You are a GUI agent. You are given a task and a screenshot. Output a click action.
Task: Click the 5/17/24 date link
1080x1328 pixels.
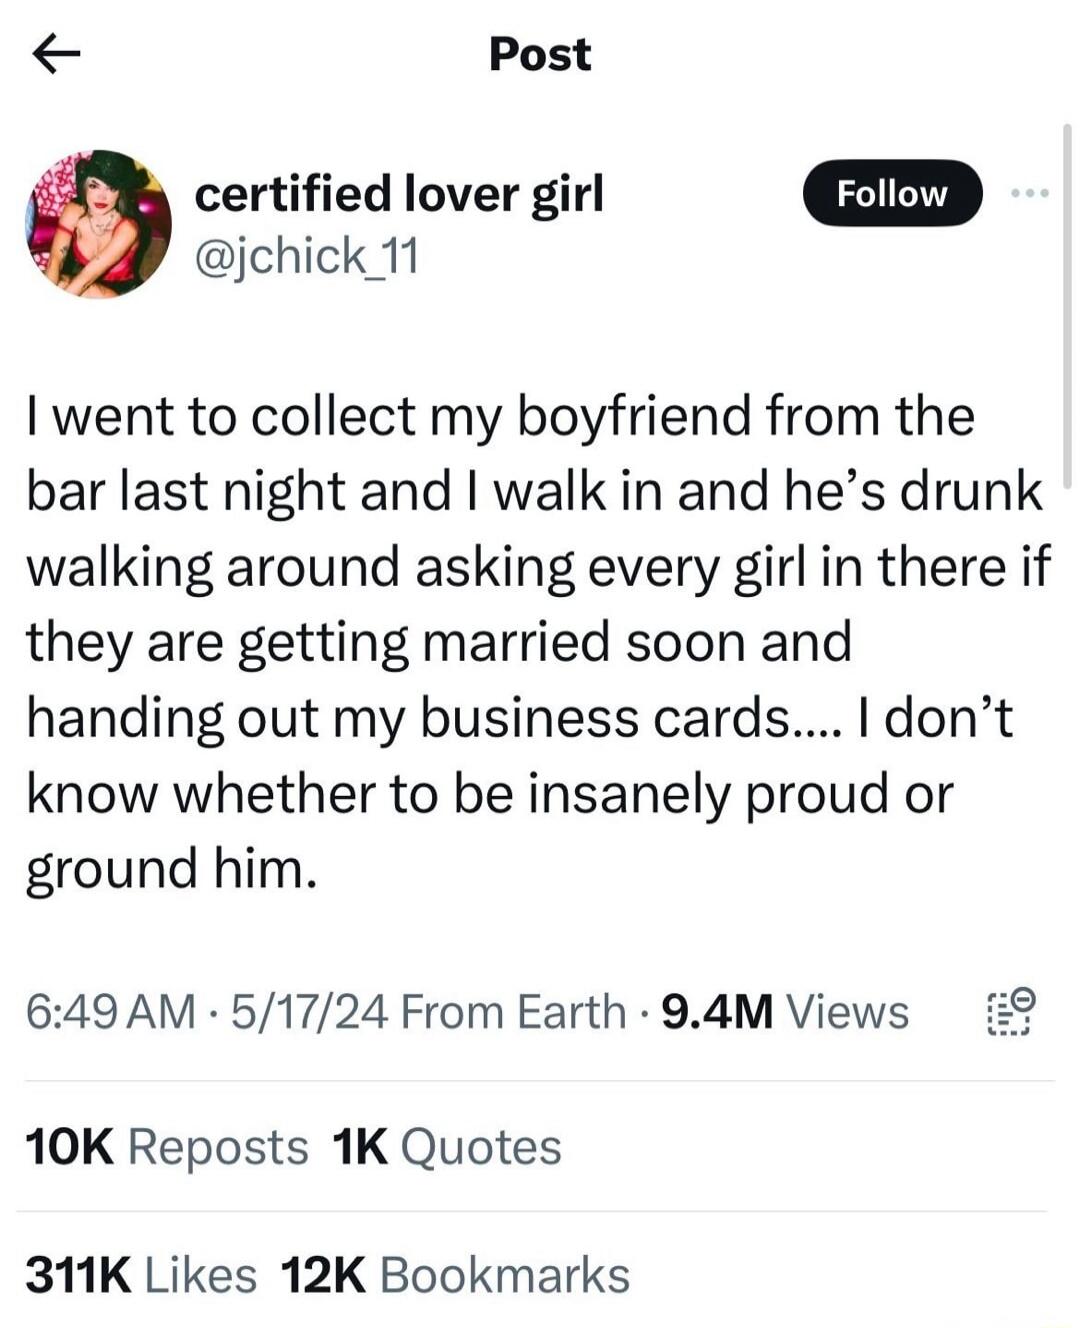click(x=306, y=1010)
